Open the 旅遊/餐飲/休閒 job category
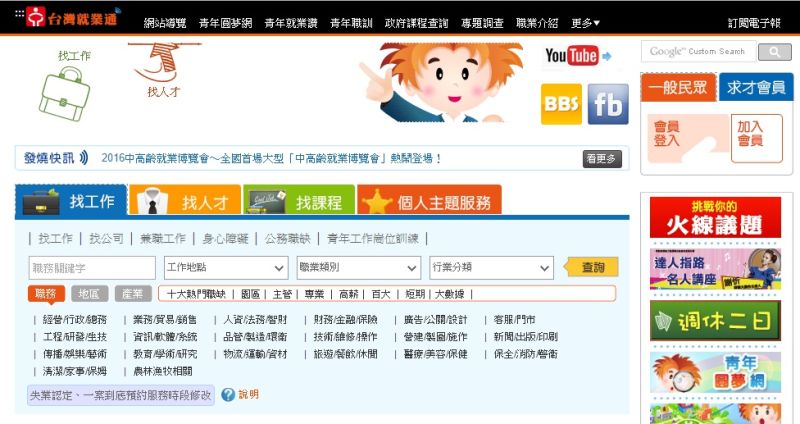The image size is (800, 424). pos(345,354)
